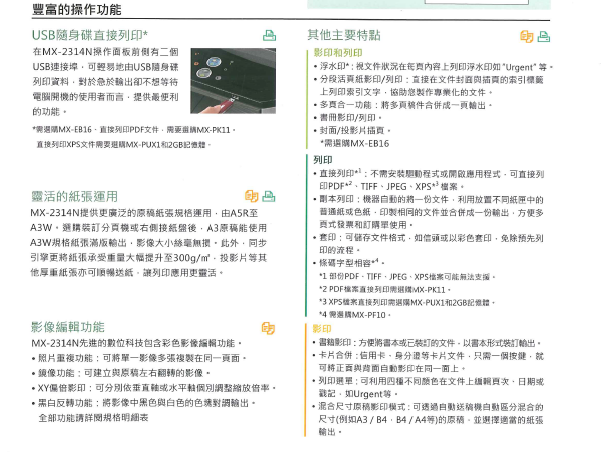Viewport: 601px width, 452px height.
Task: Click the 書冊影印/列印 bullet
Action: [x=347, y=118]
